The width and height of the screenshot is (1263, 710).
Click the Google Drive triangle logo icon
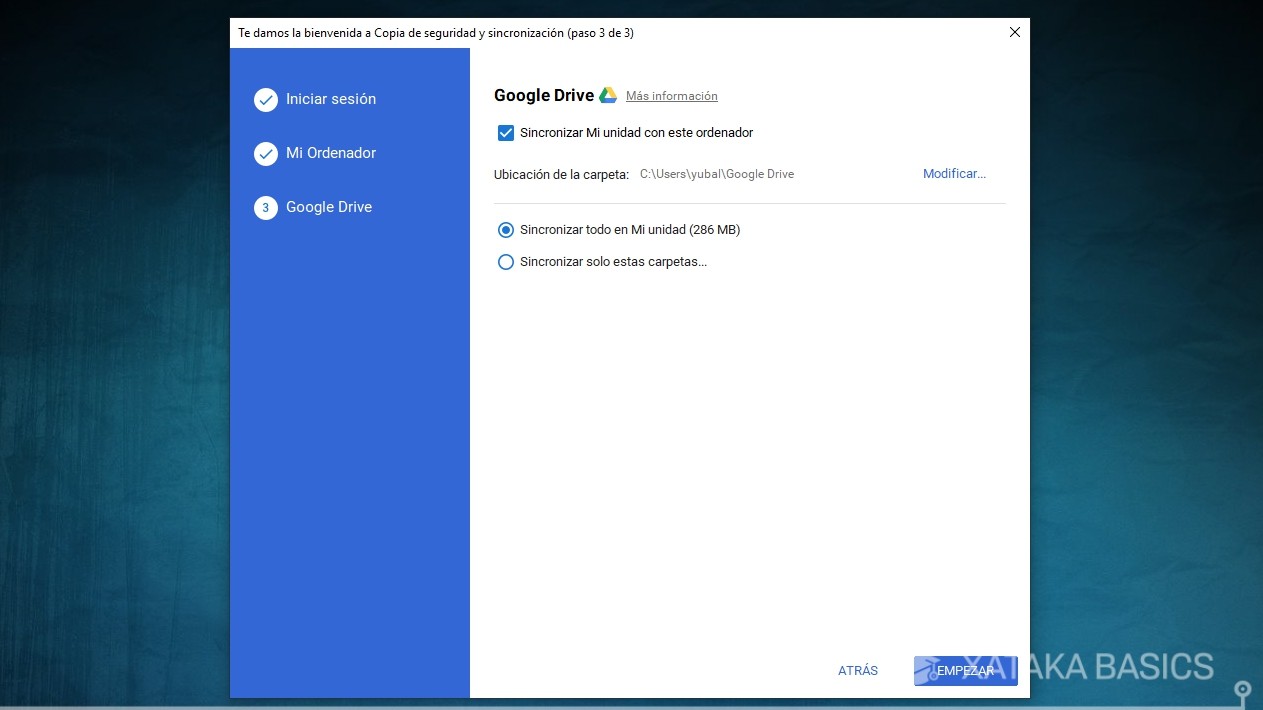tap(608, 94)
